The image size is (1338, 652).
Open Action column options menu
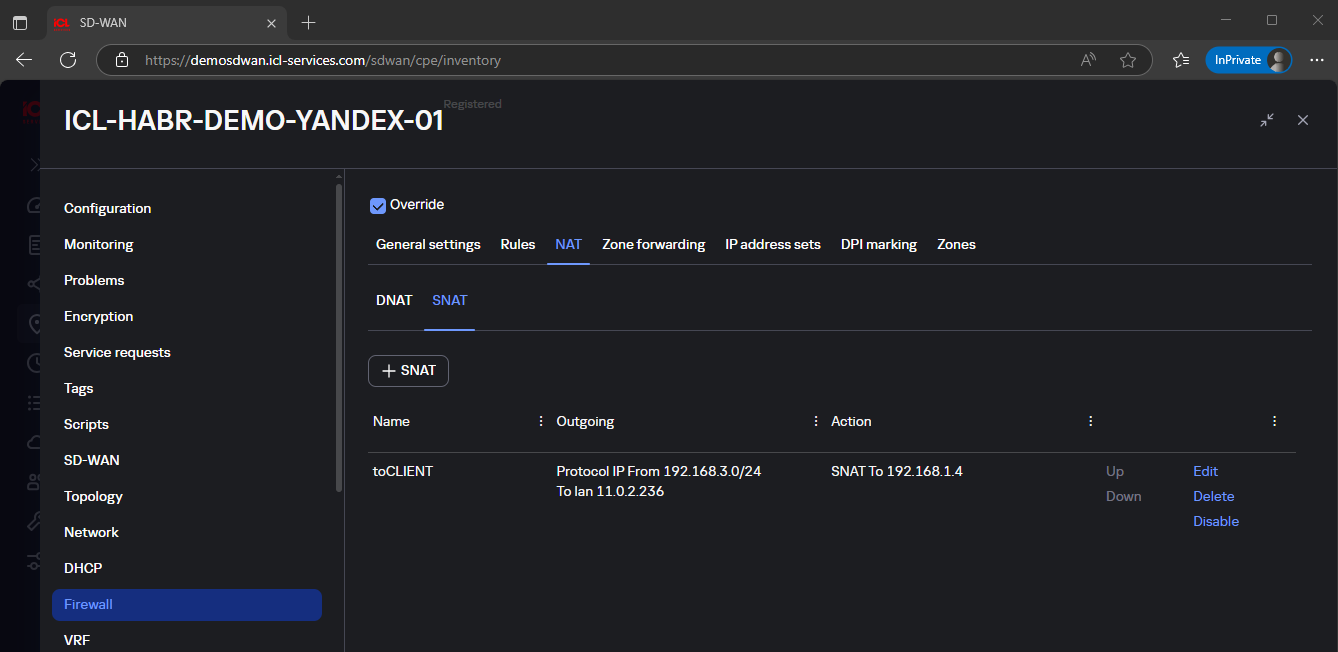[1091, 422]
